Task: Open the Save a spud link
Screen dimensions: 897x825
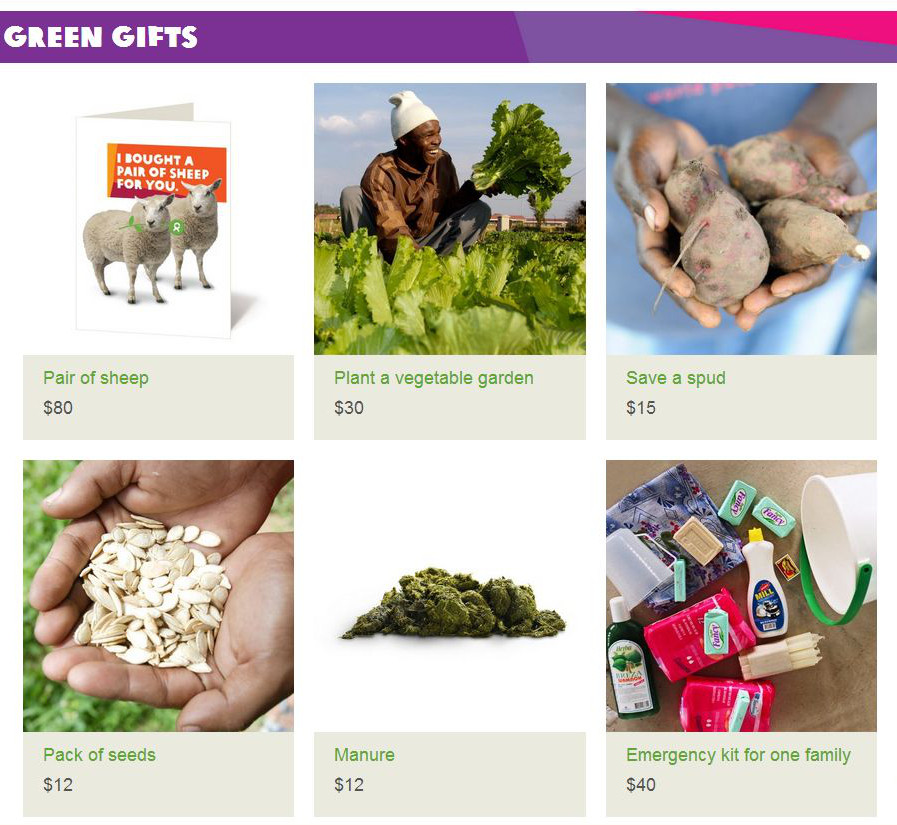Action: (x=676, y=378)
